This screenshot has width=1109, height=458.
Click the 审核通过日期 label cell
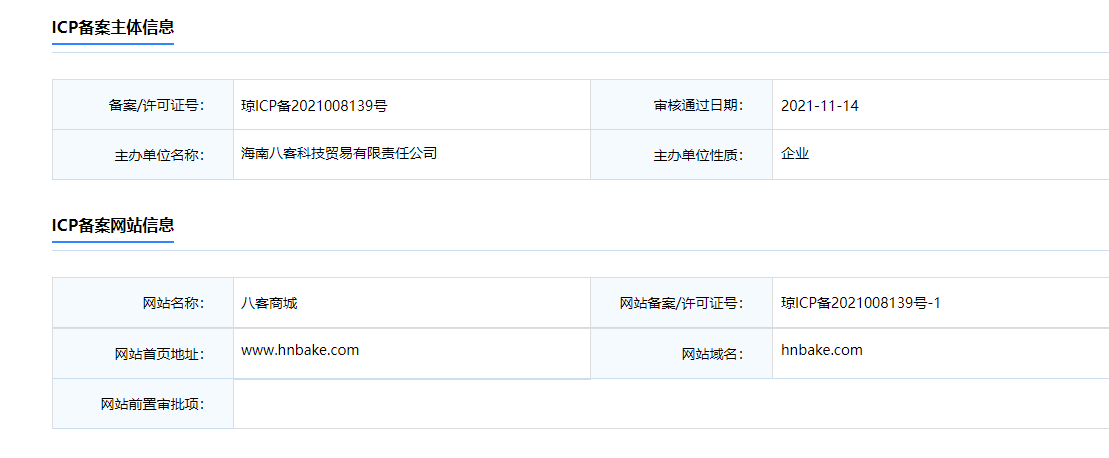(681, 105)
